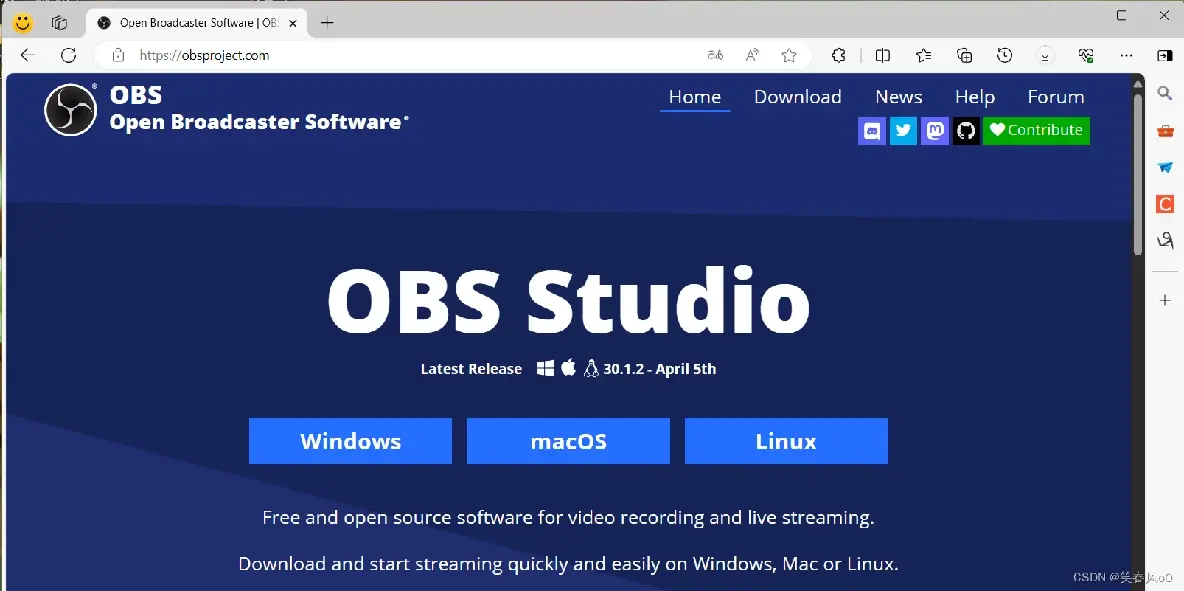The image size is (1184, 591).
Task: Click the translate page icon
Action: click(715, 55)
